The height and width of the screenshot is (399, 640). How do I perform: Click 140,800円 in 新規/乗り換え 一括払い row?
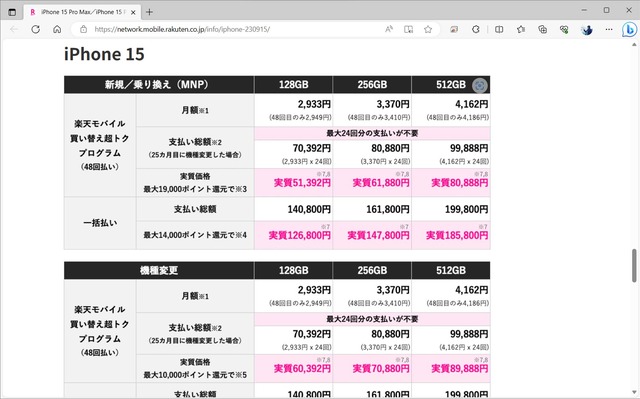[x=309, y=209]
